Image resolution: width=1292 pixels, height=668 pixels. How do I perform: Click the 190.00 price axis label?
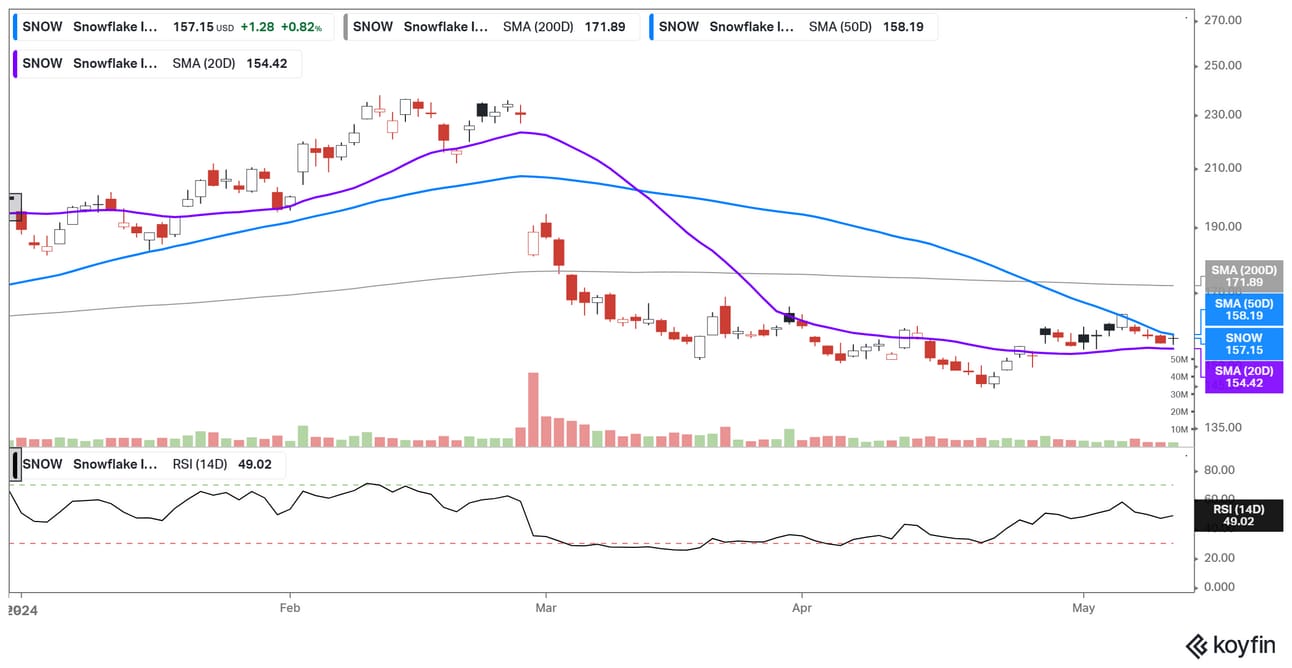pyautogui.click(x=1221, y=227)
